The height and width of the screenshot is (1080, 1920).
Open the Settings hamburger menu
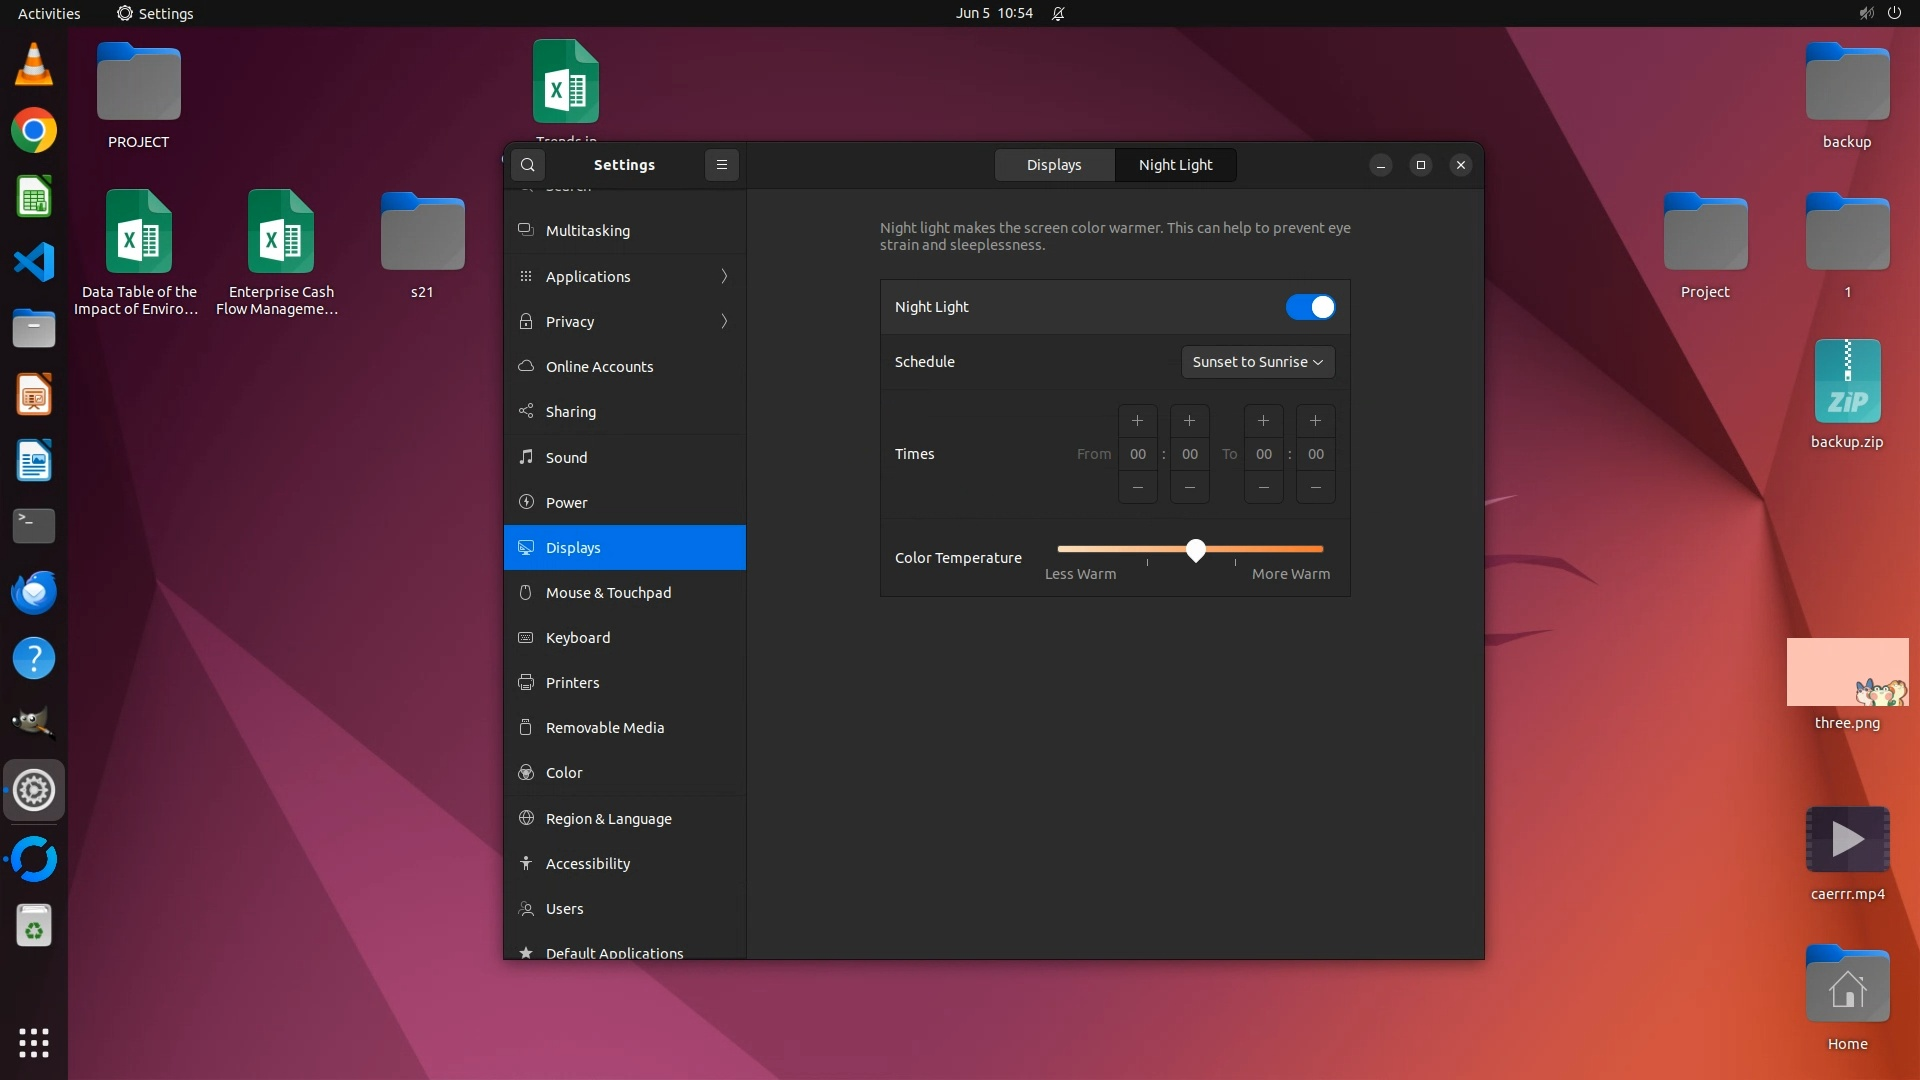coord(721,165)
